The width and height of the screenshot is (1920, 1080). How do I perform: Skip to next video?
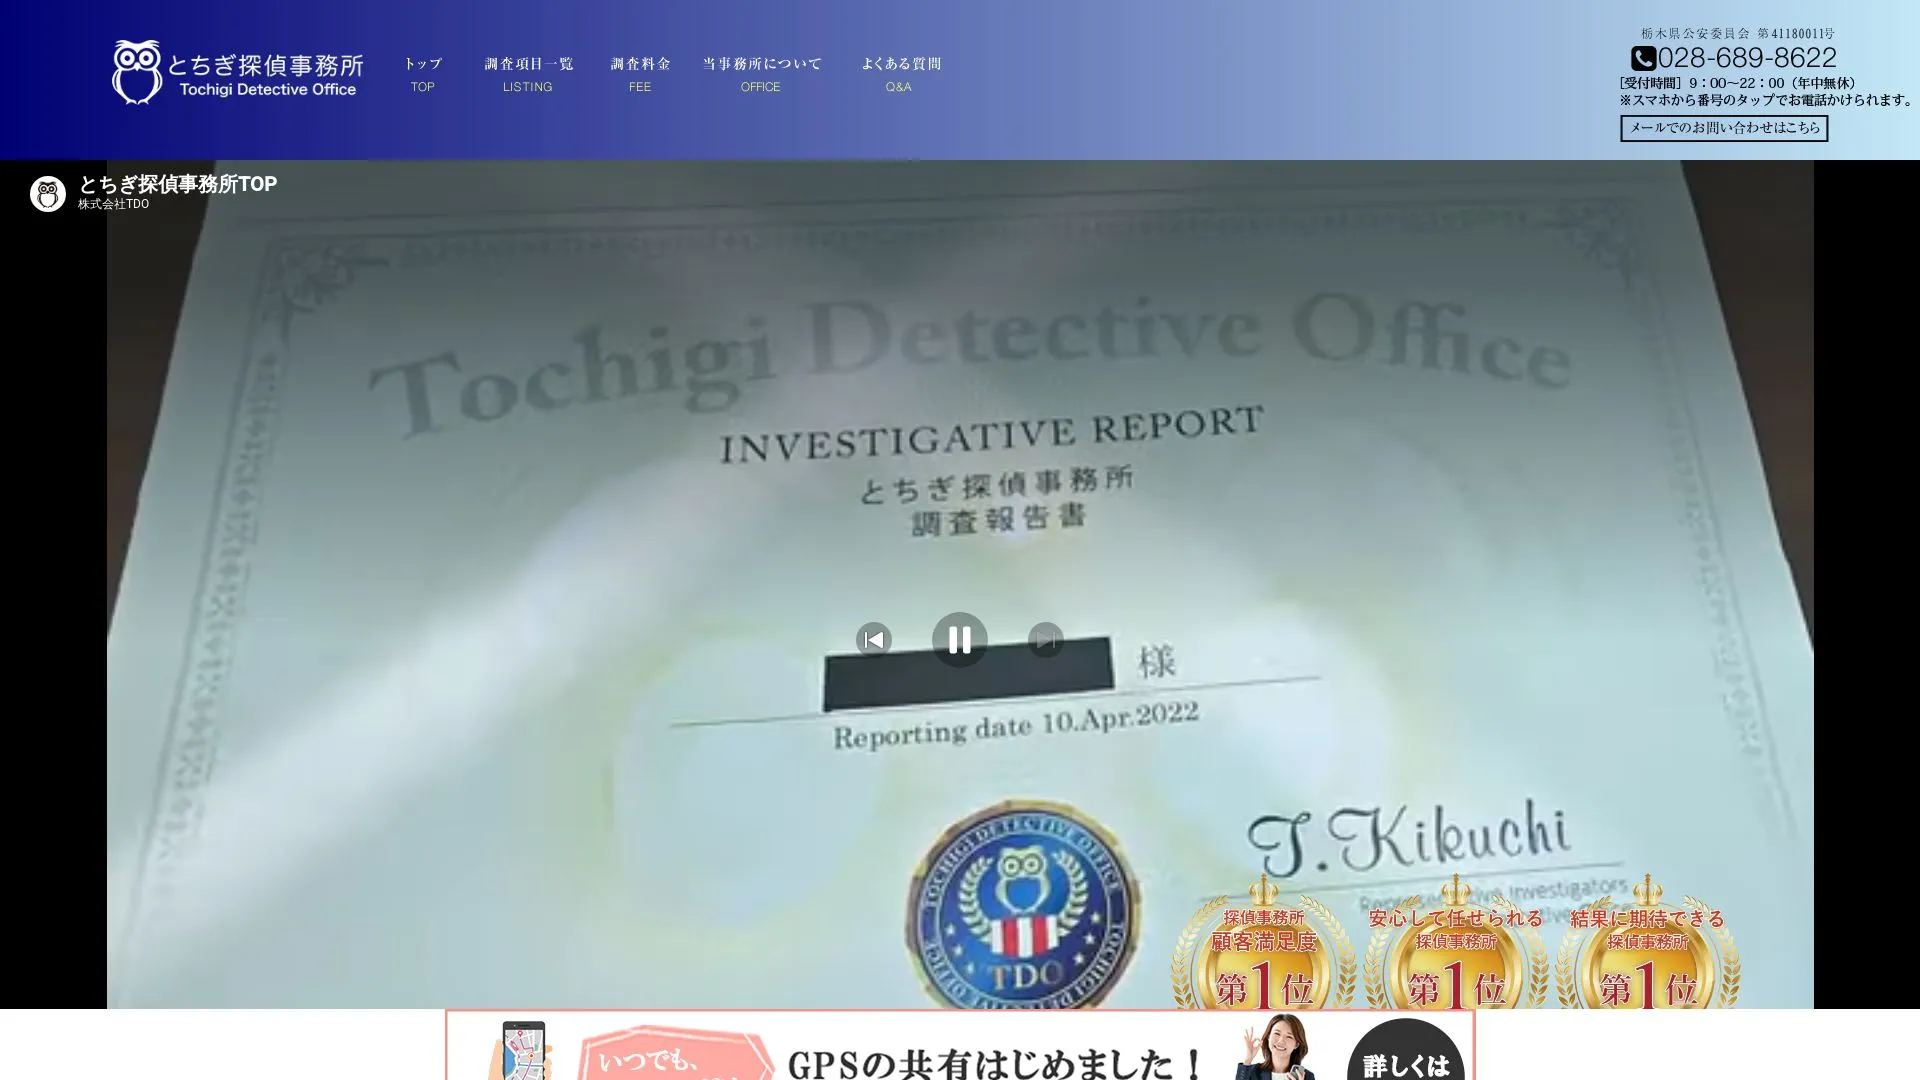(1045, 640)
